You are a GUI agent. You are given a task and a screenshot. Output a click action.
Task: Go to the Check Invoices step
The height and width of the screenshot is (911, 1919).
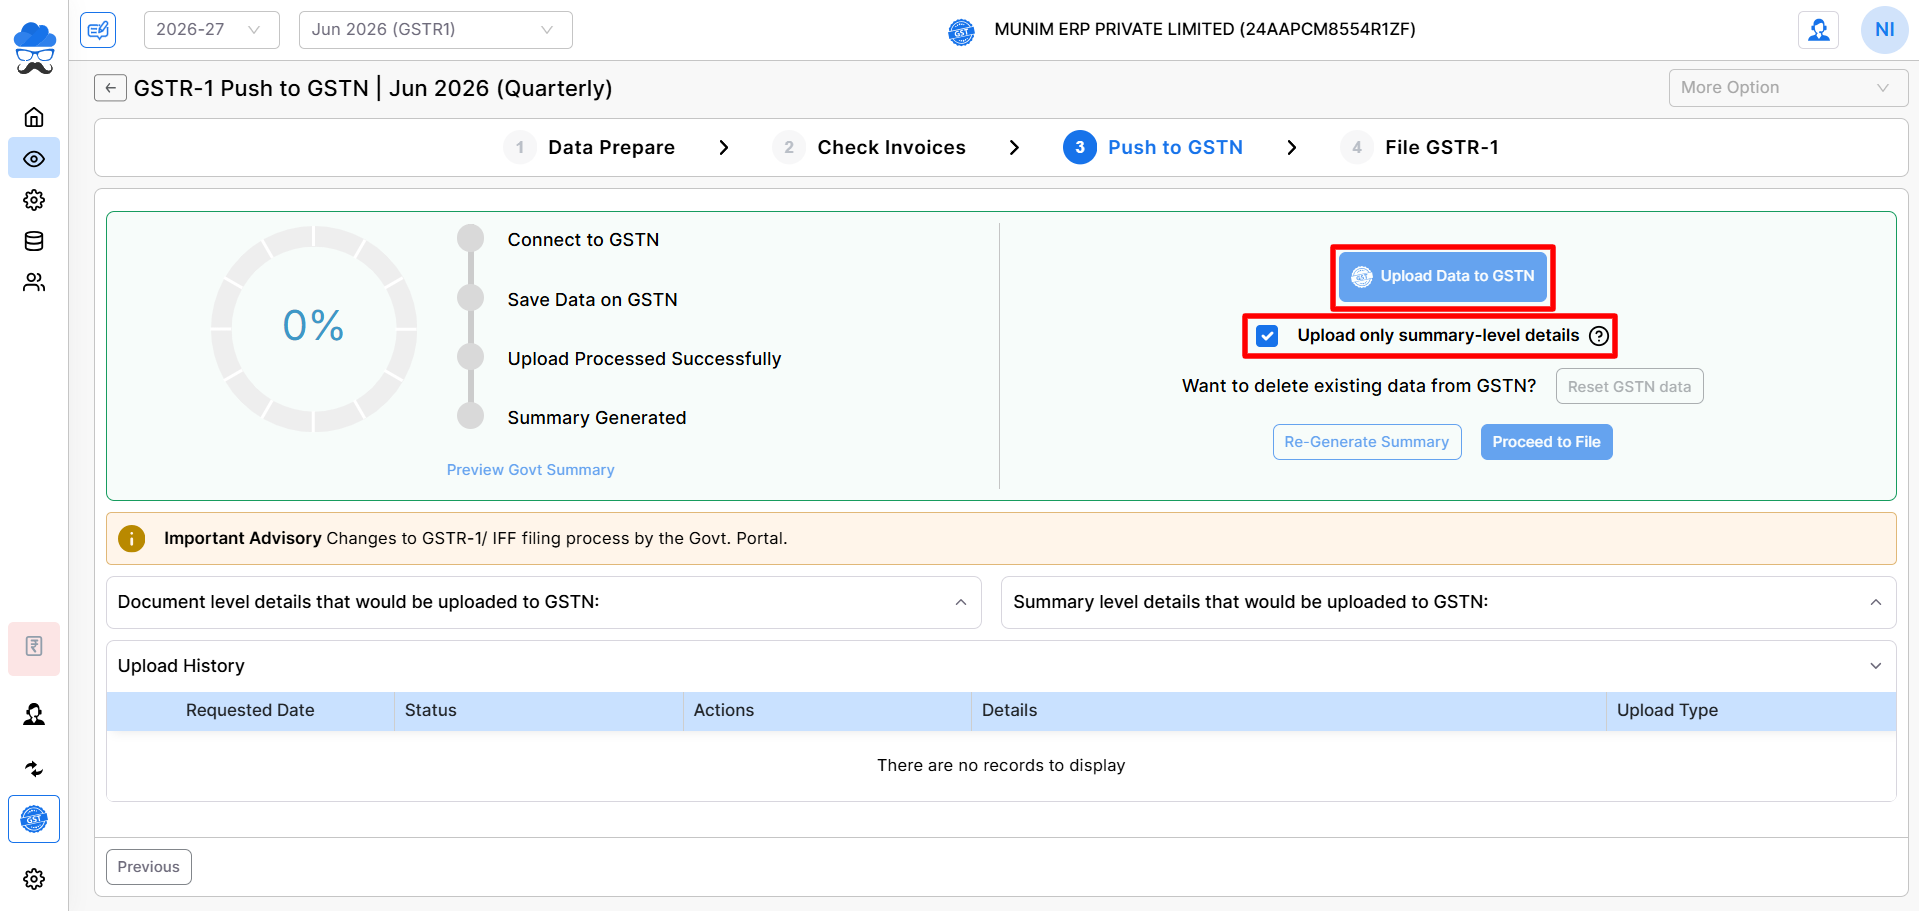coord(869,148)
